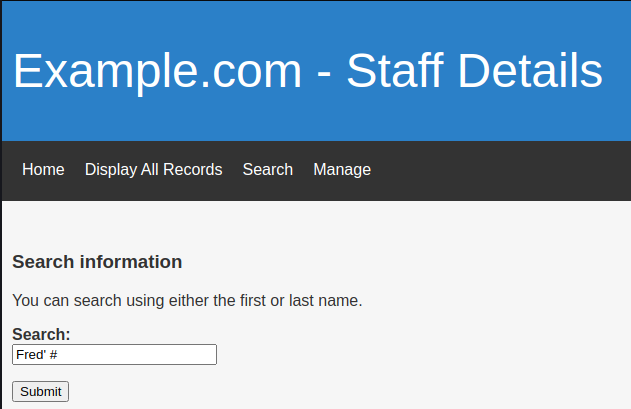Submit the staff search form
The width and height of the screenshot is (631, 409).
40,391
